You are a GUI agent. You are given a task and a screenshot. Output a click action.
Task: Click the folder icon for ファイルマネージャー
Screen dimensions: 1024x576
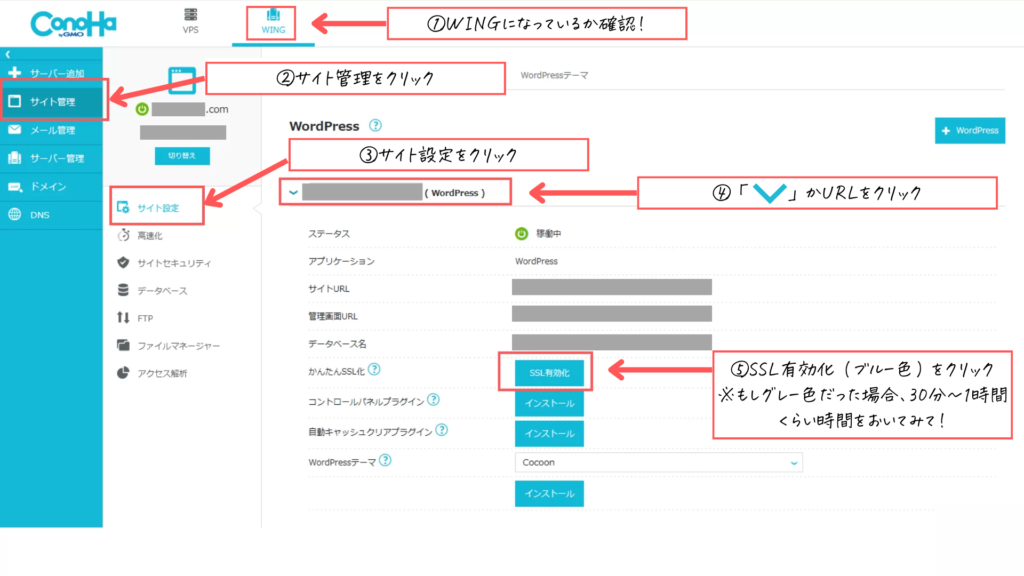coord(123,345)
